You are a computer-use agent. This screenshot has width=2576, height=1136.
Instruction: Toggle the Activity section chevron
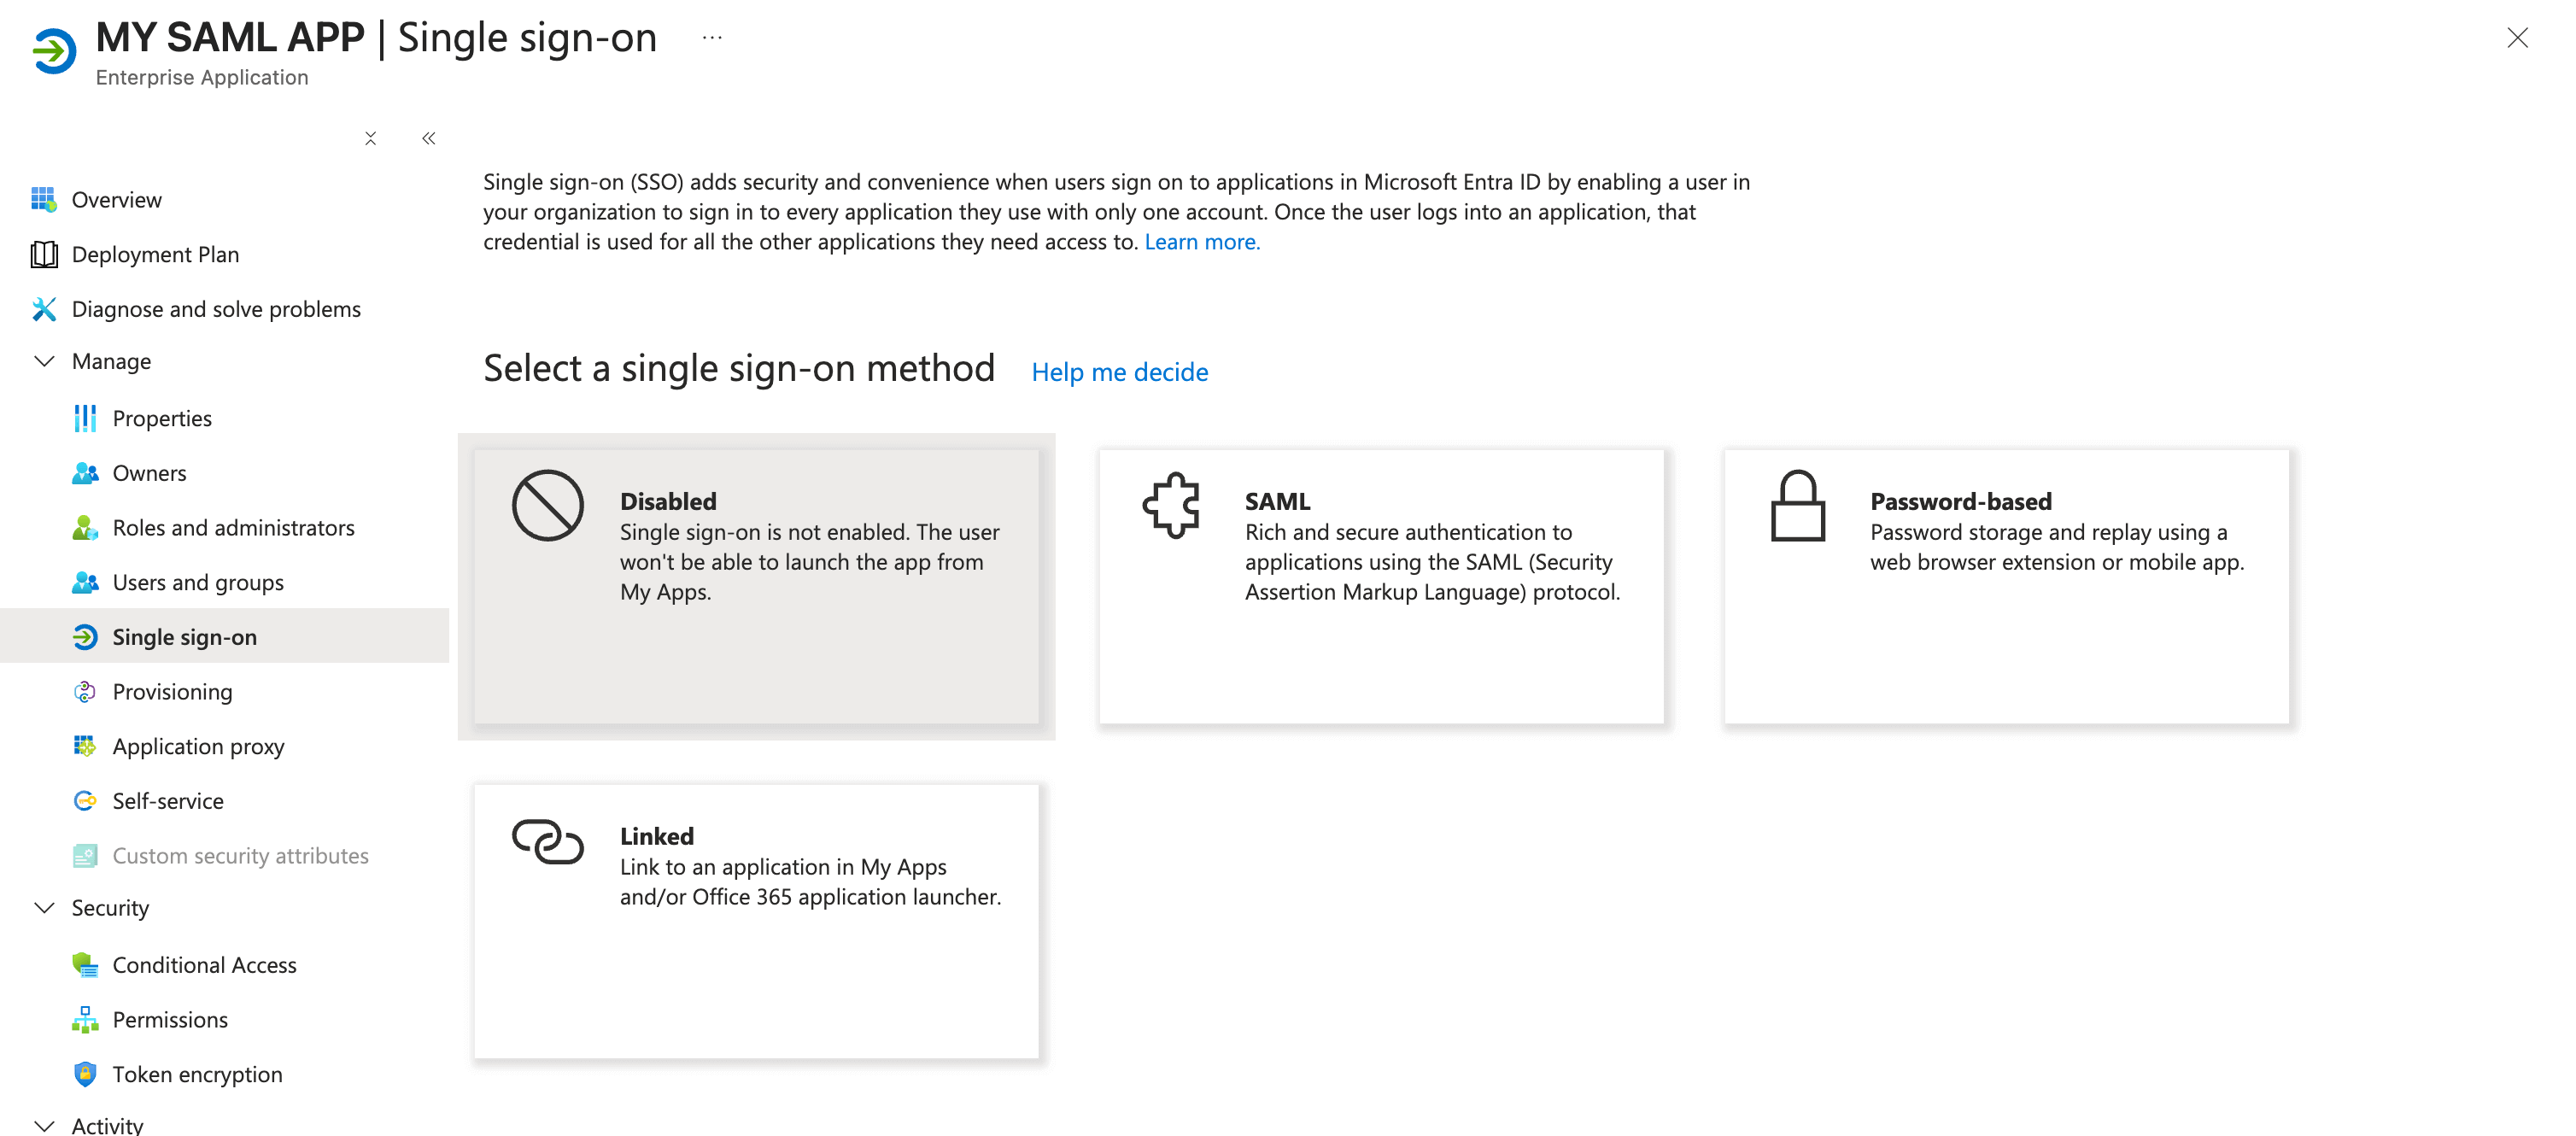click(44, 1124)
